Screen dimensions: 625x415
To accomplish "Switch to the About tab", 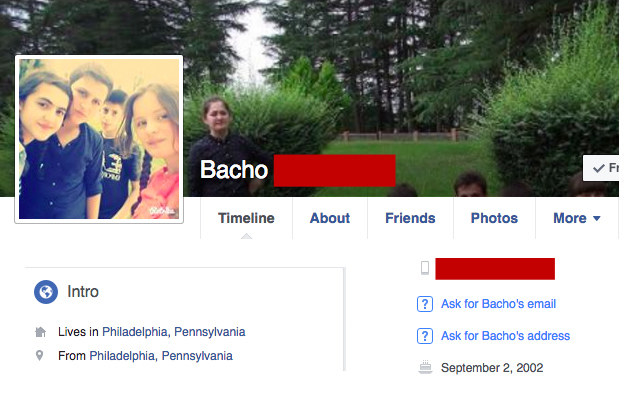I will (330, 218).
